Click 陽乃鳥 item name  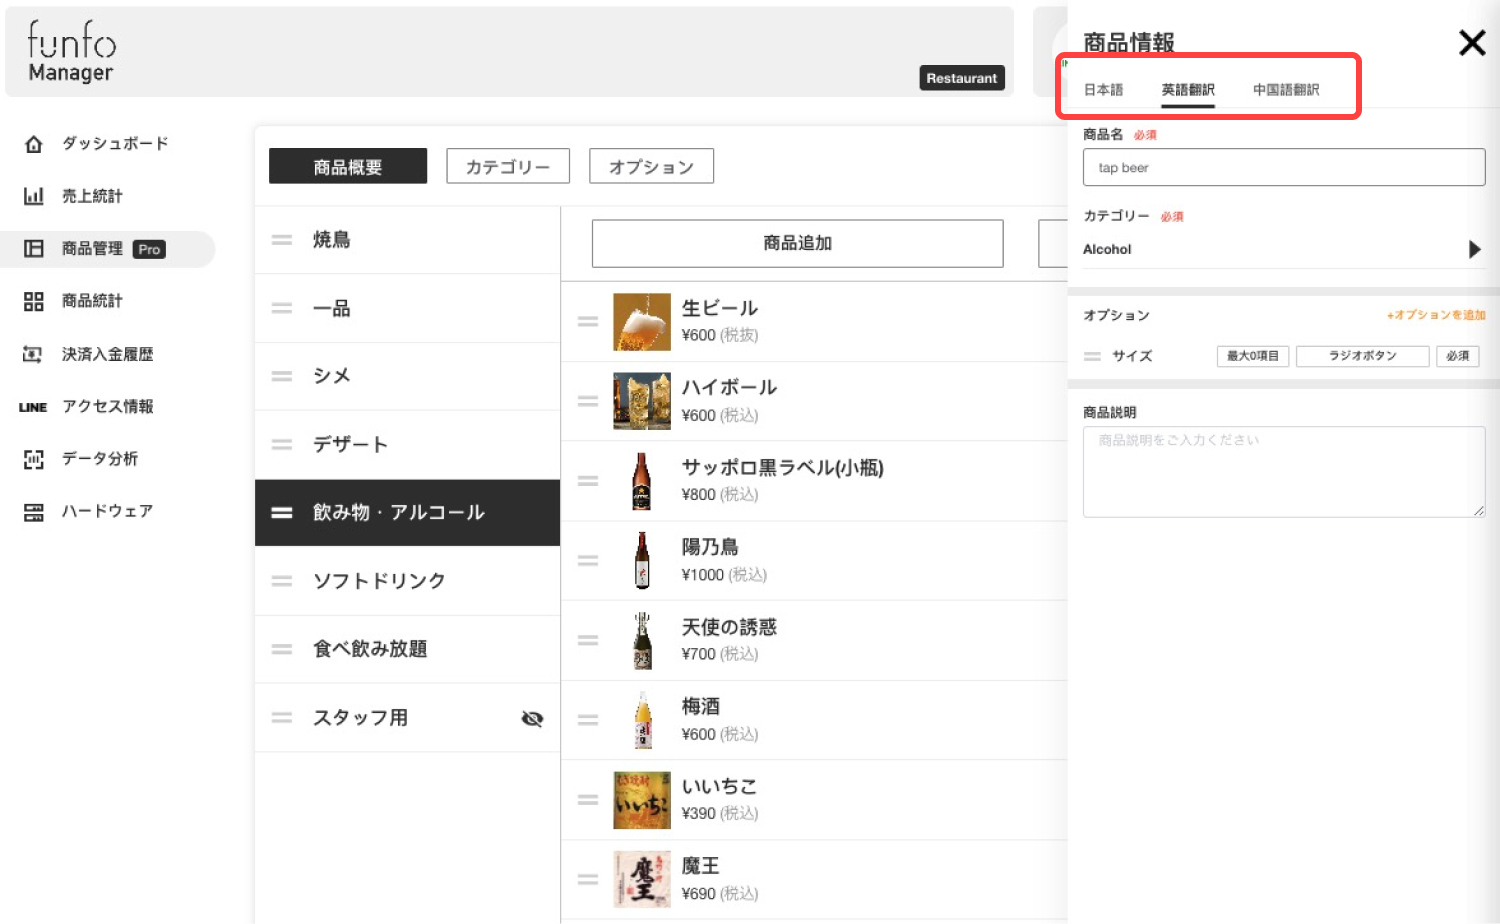[710, 547]
